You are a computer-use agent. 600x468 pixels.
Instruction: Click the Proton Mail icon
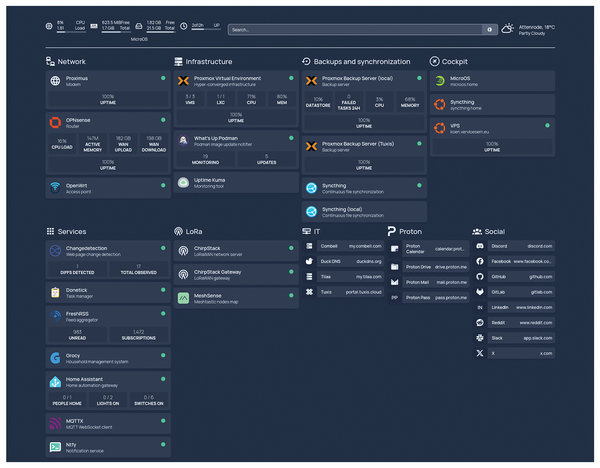(395, 282)
